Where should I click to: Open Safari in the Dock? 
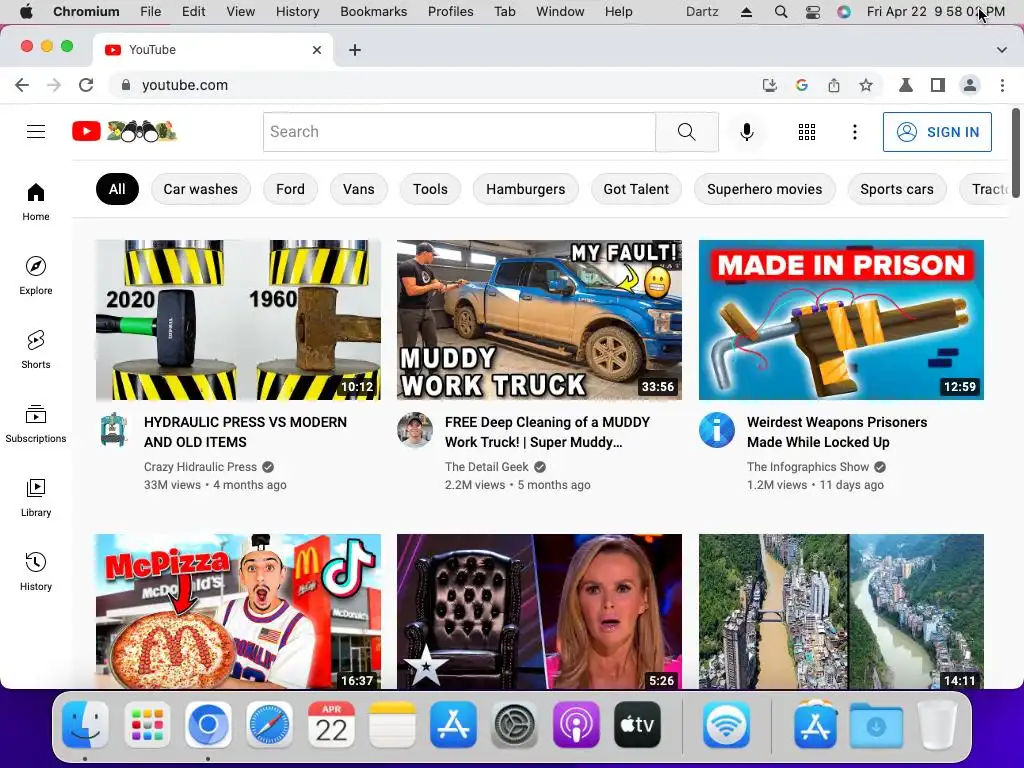tap(269, 725)
